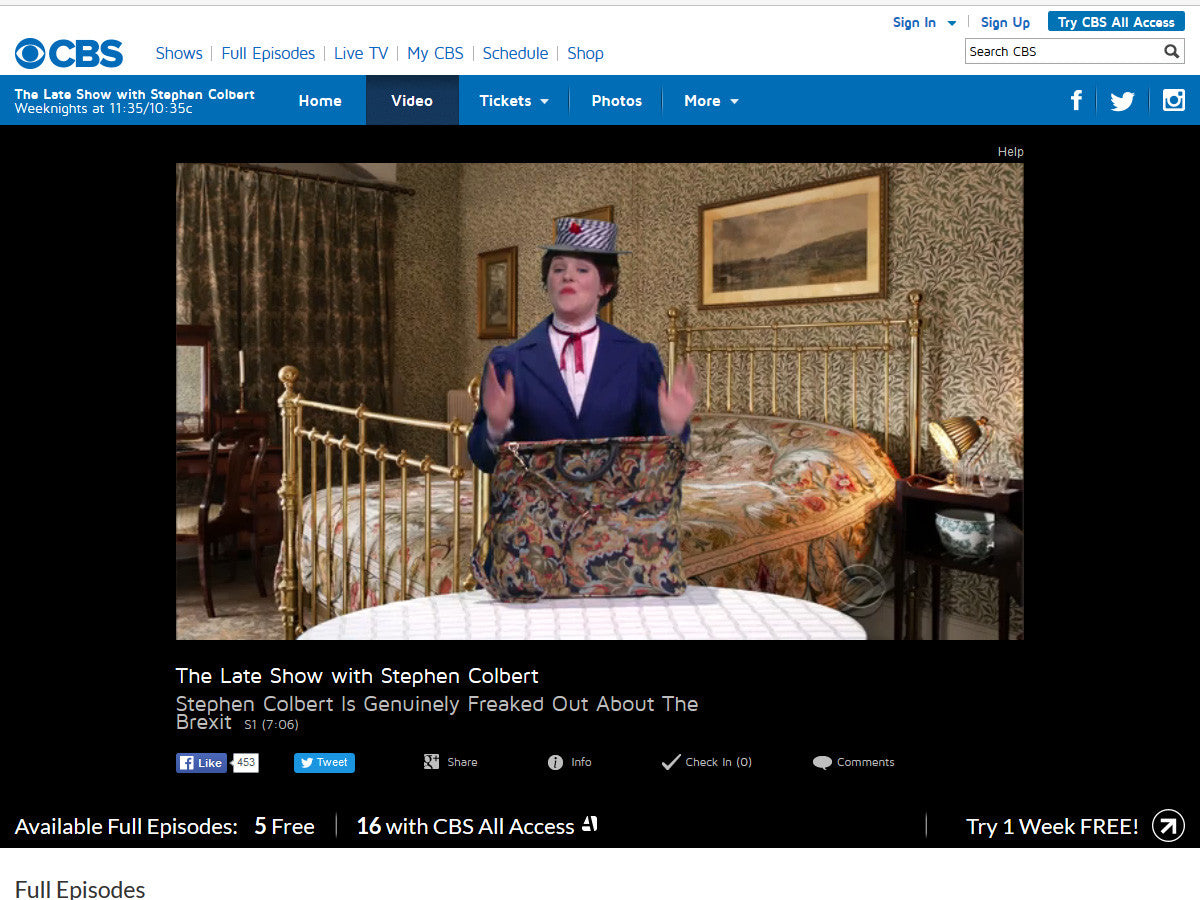Go to the Shop link
The image size is (1200, 900).
(x=585, y=53)
